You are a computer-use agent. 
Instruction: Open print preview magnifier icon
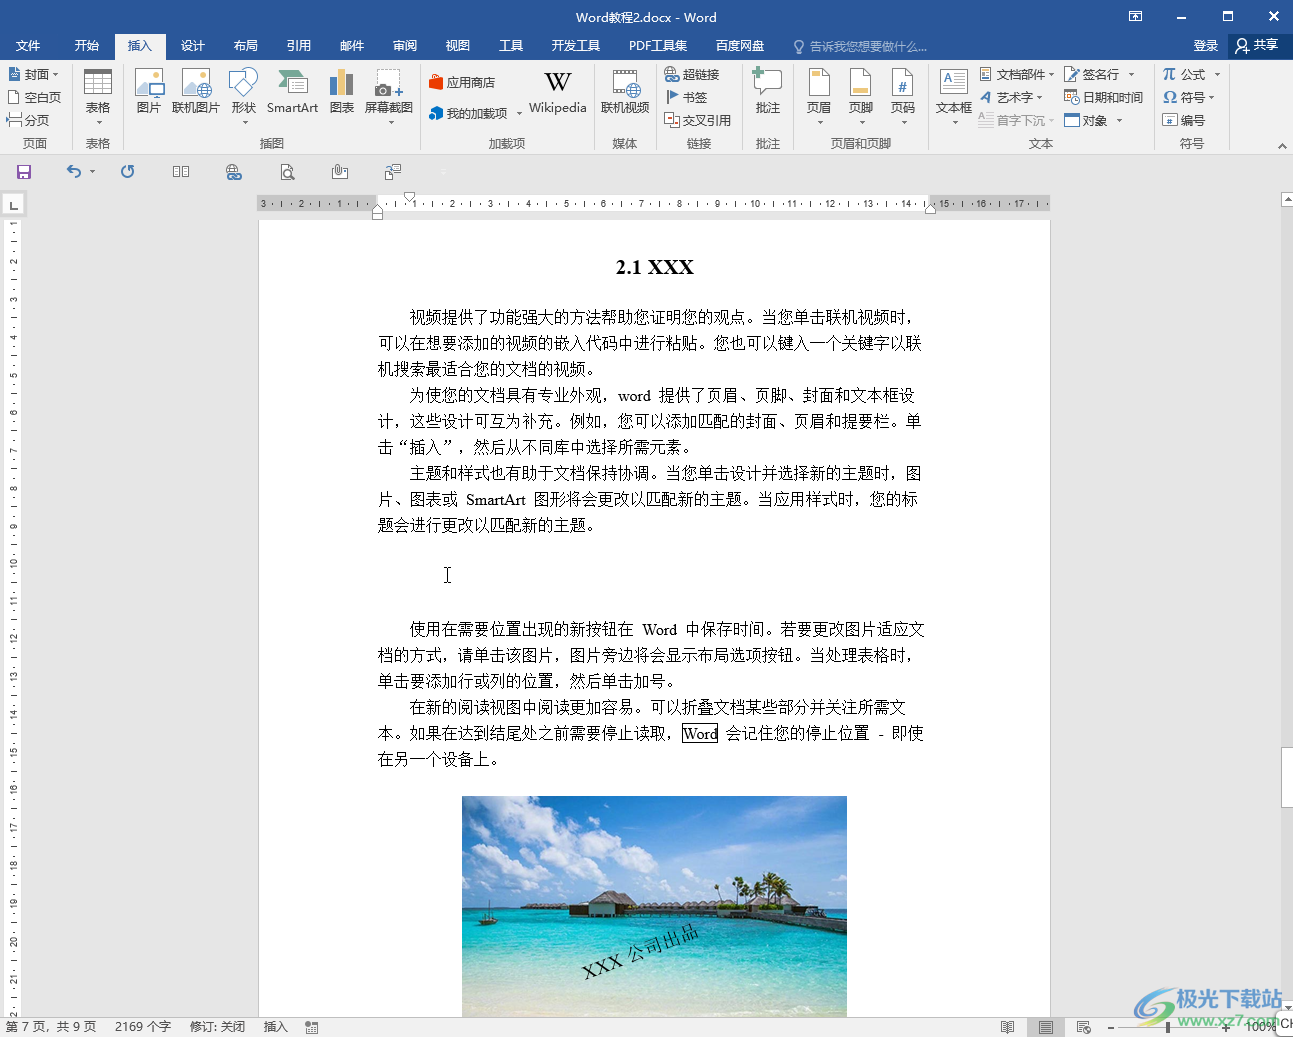coord(287,172)
